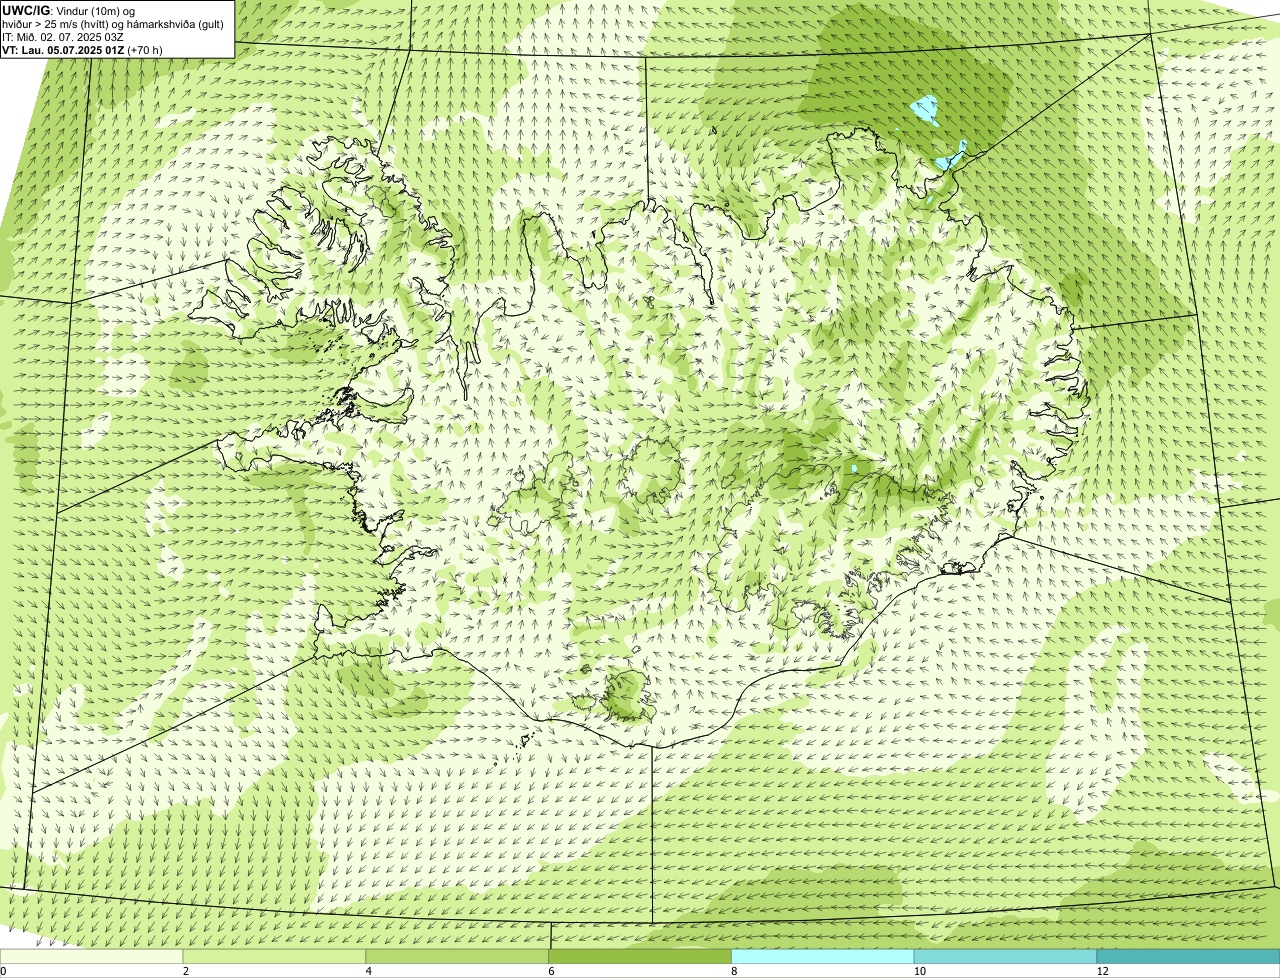Viewport: 1280px width, 978px height.
Task: Select the teal swatch above 12 m/s
Action: tap(1188, 957)
